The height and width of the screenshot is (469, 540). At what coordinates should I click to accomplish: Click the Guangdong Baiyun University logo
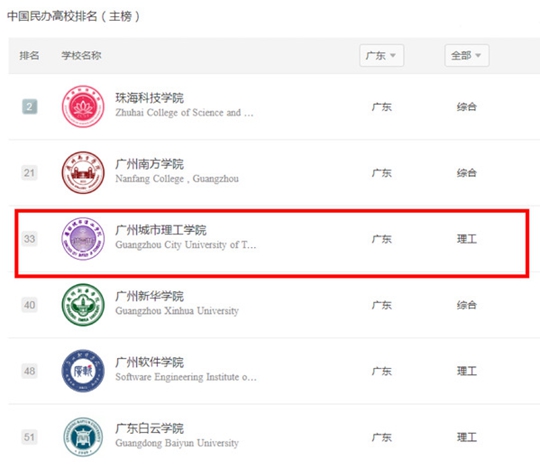click(x=83, y=437)
